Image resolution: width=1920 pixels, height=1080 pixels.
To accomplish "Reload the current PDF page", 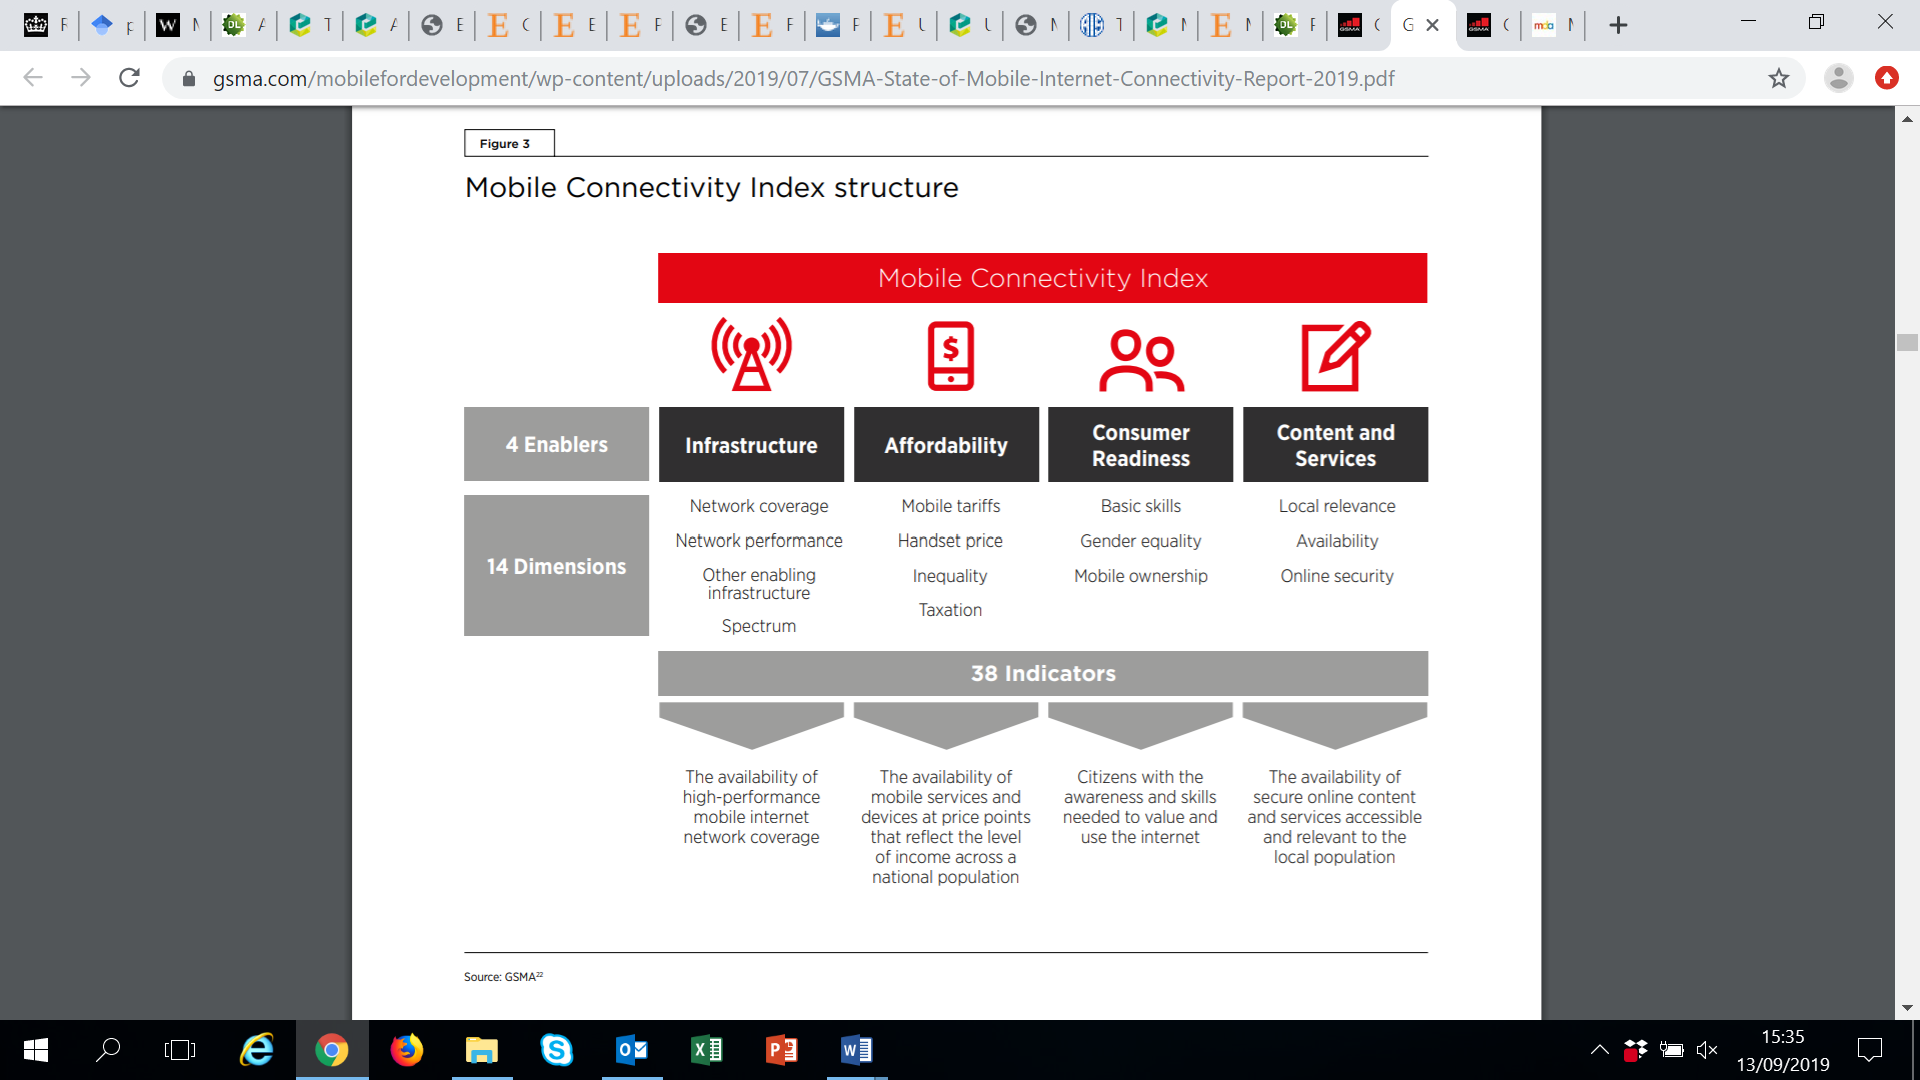I will click(x=129, y=78).
